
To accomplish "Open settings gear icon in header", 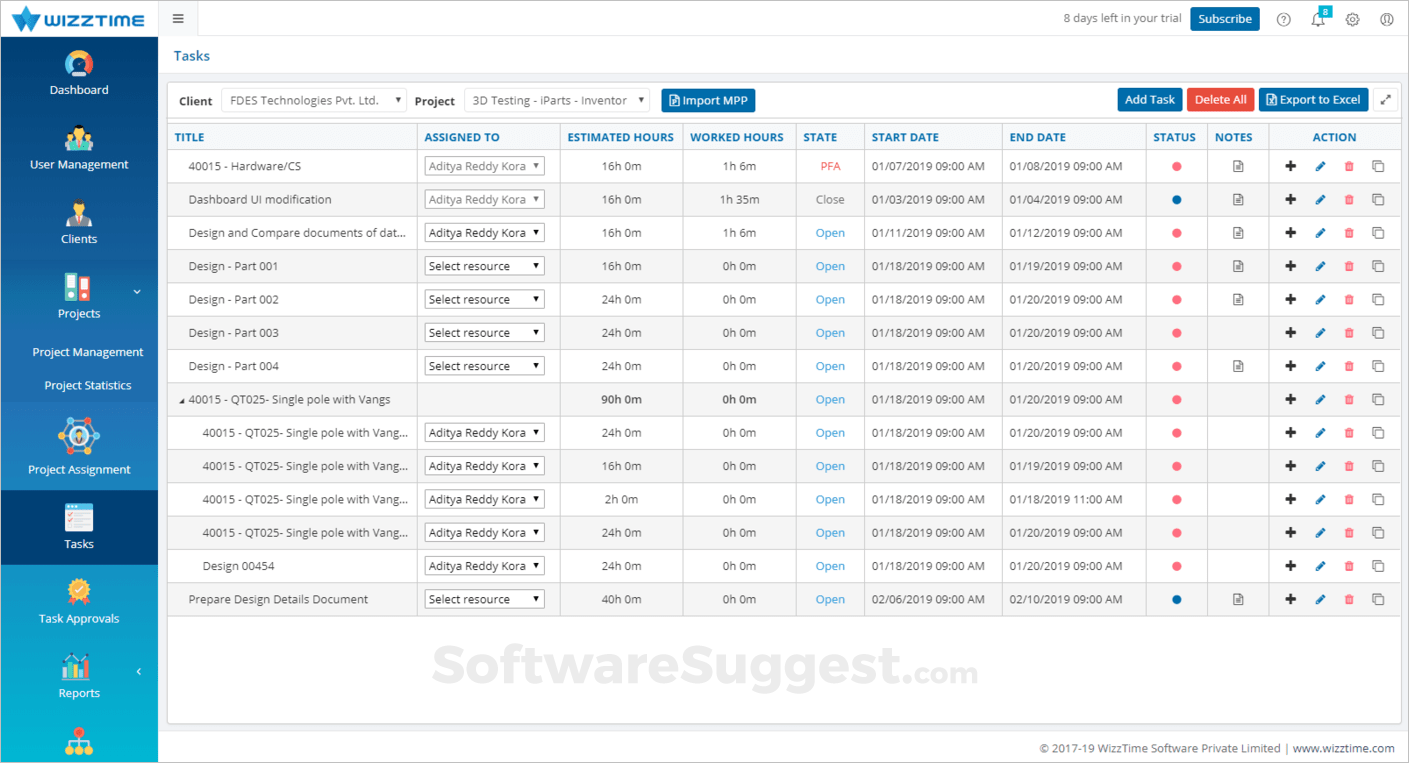I will coord(1352,20).
